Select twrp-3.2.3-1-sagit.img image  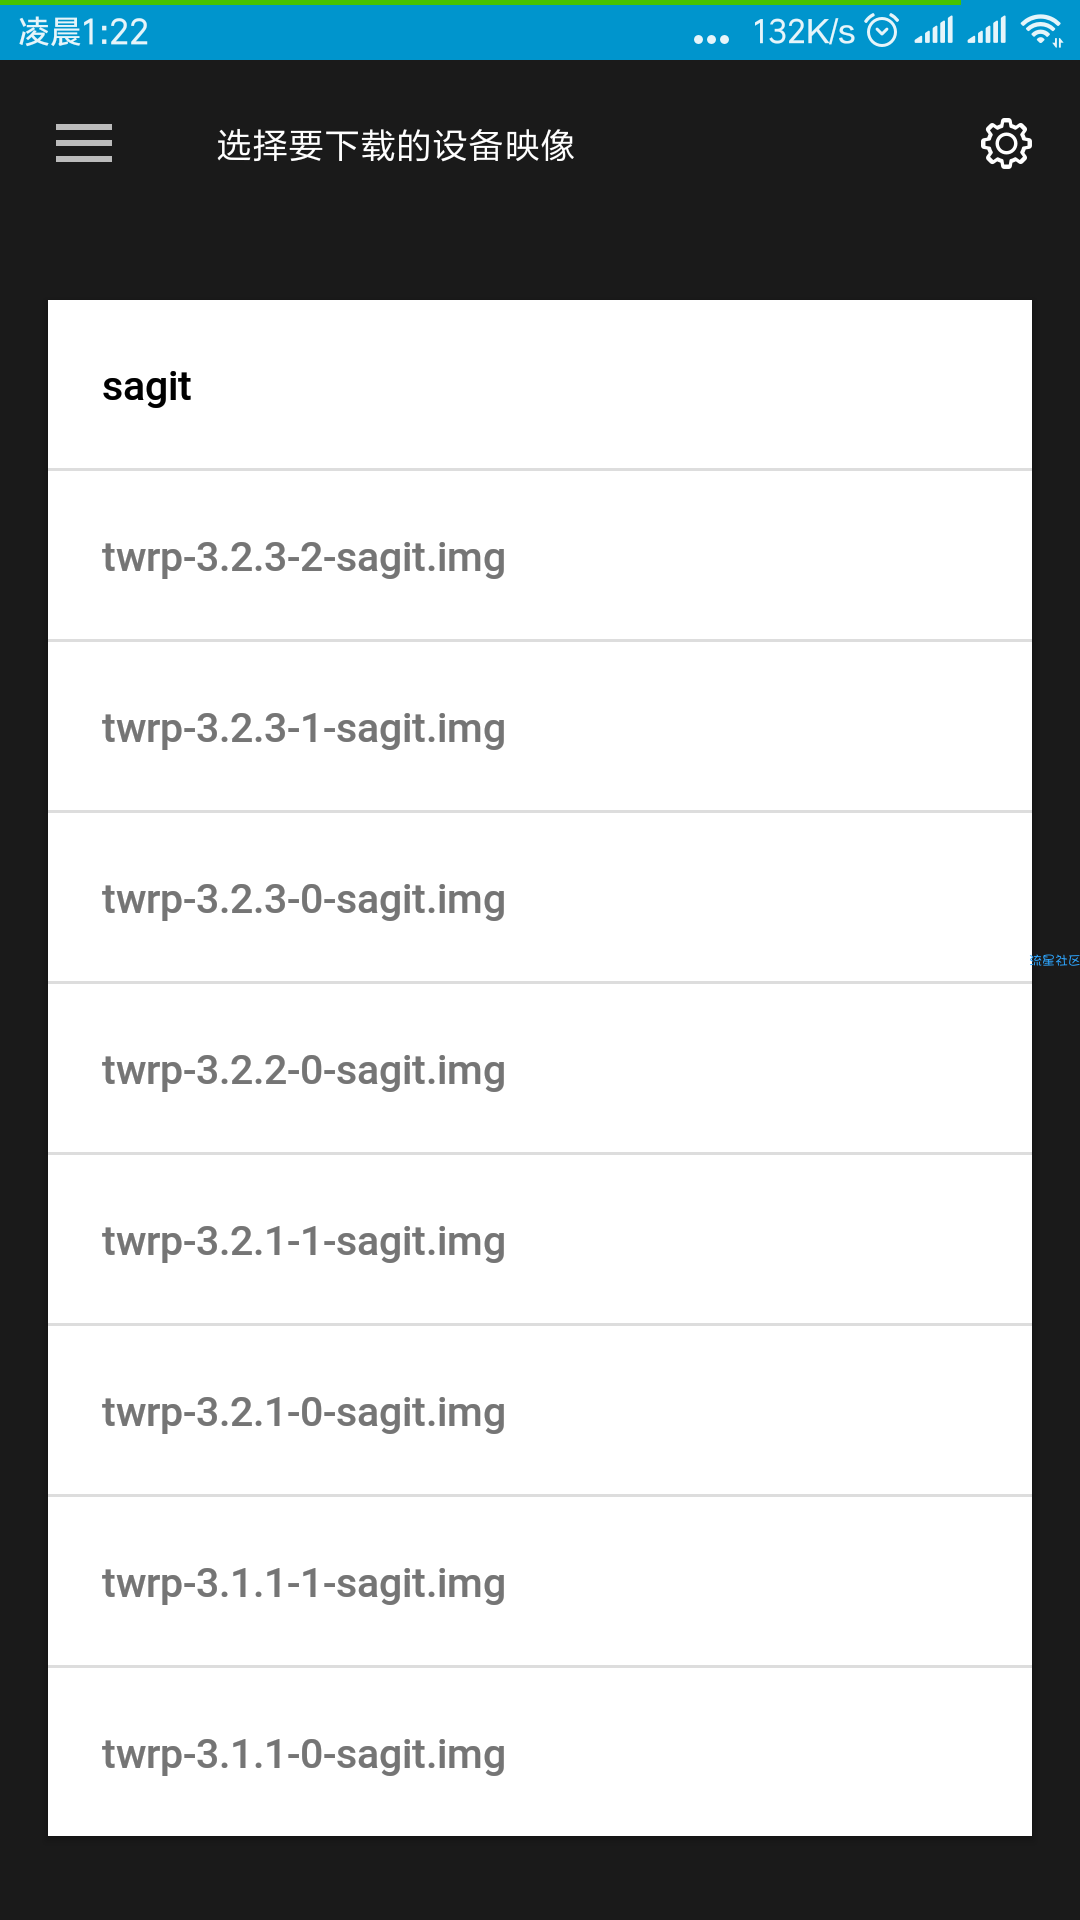coord(540,727)
